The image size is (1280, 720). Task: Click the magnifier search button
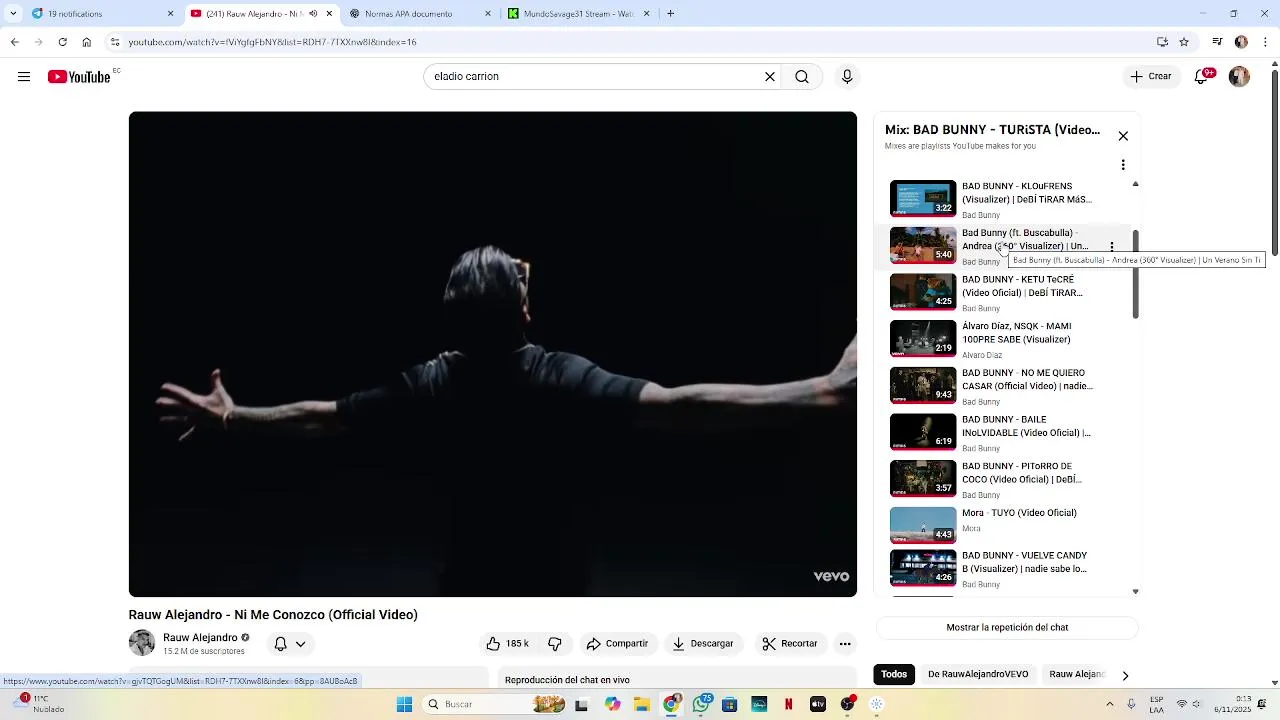(802, 77)
